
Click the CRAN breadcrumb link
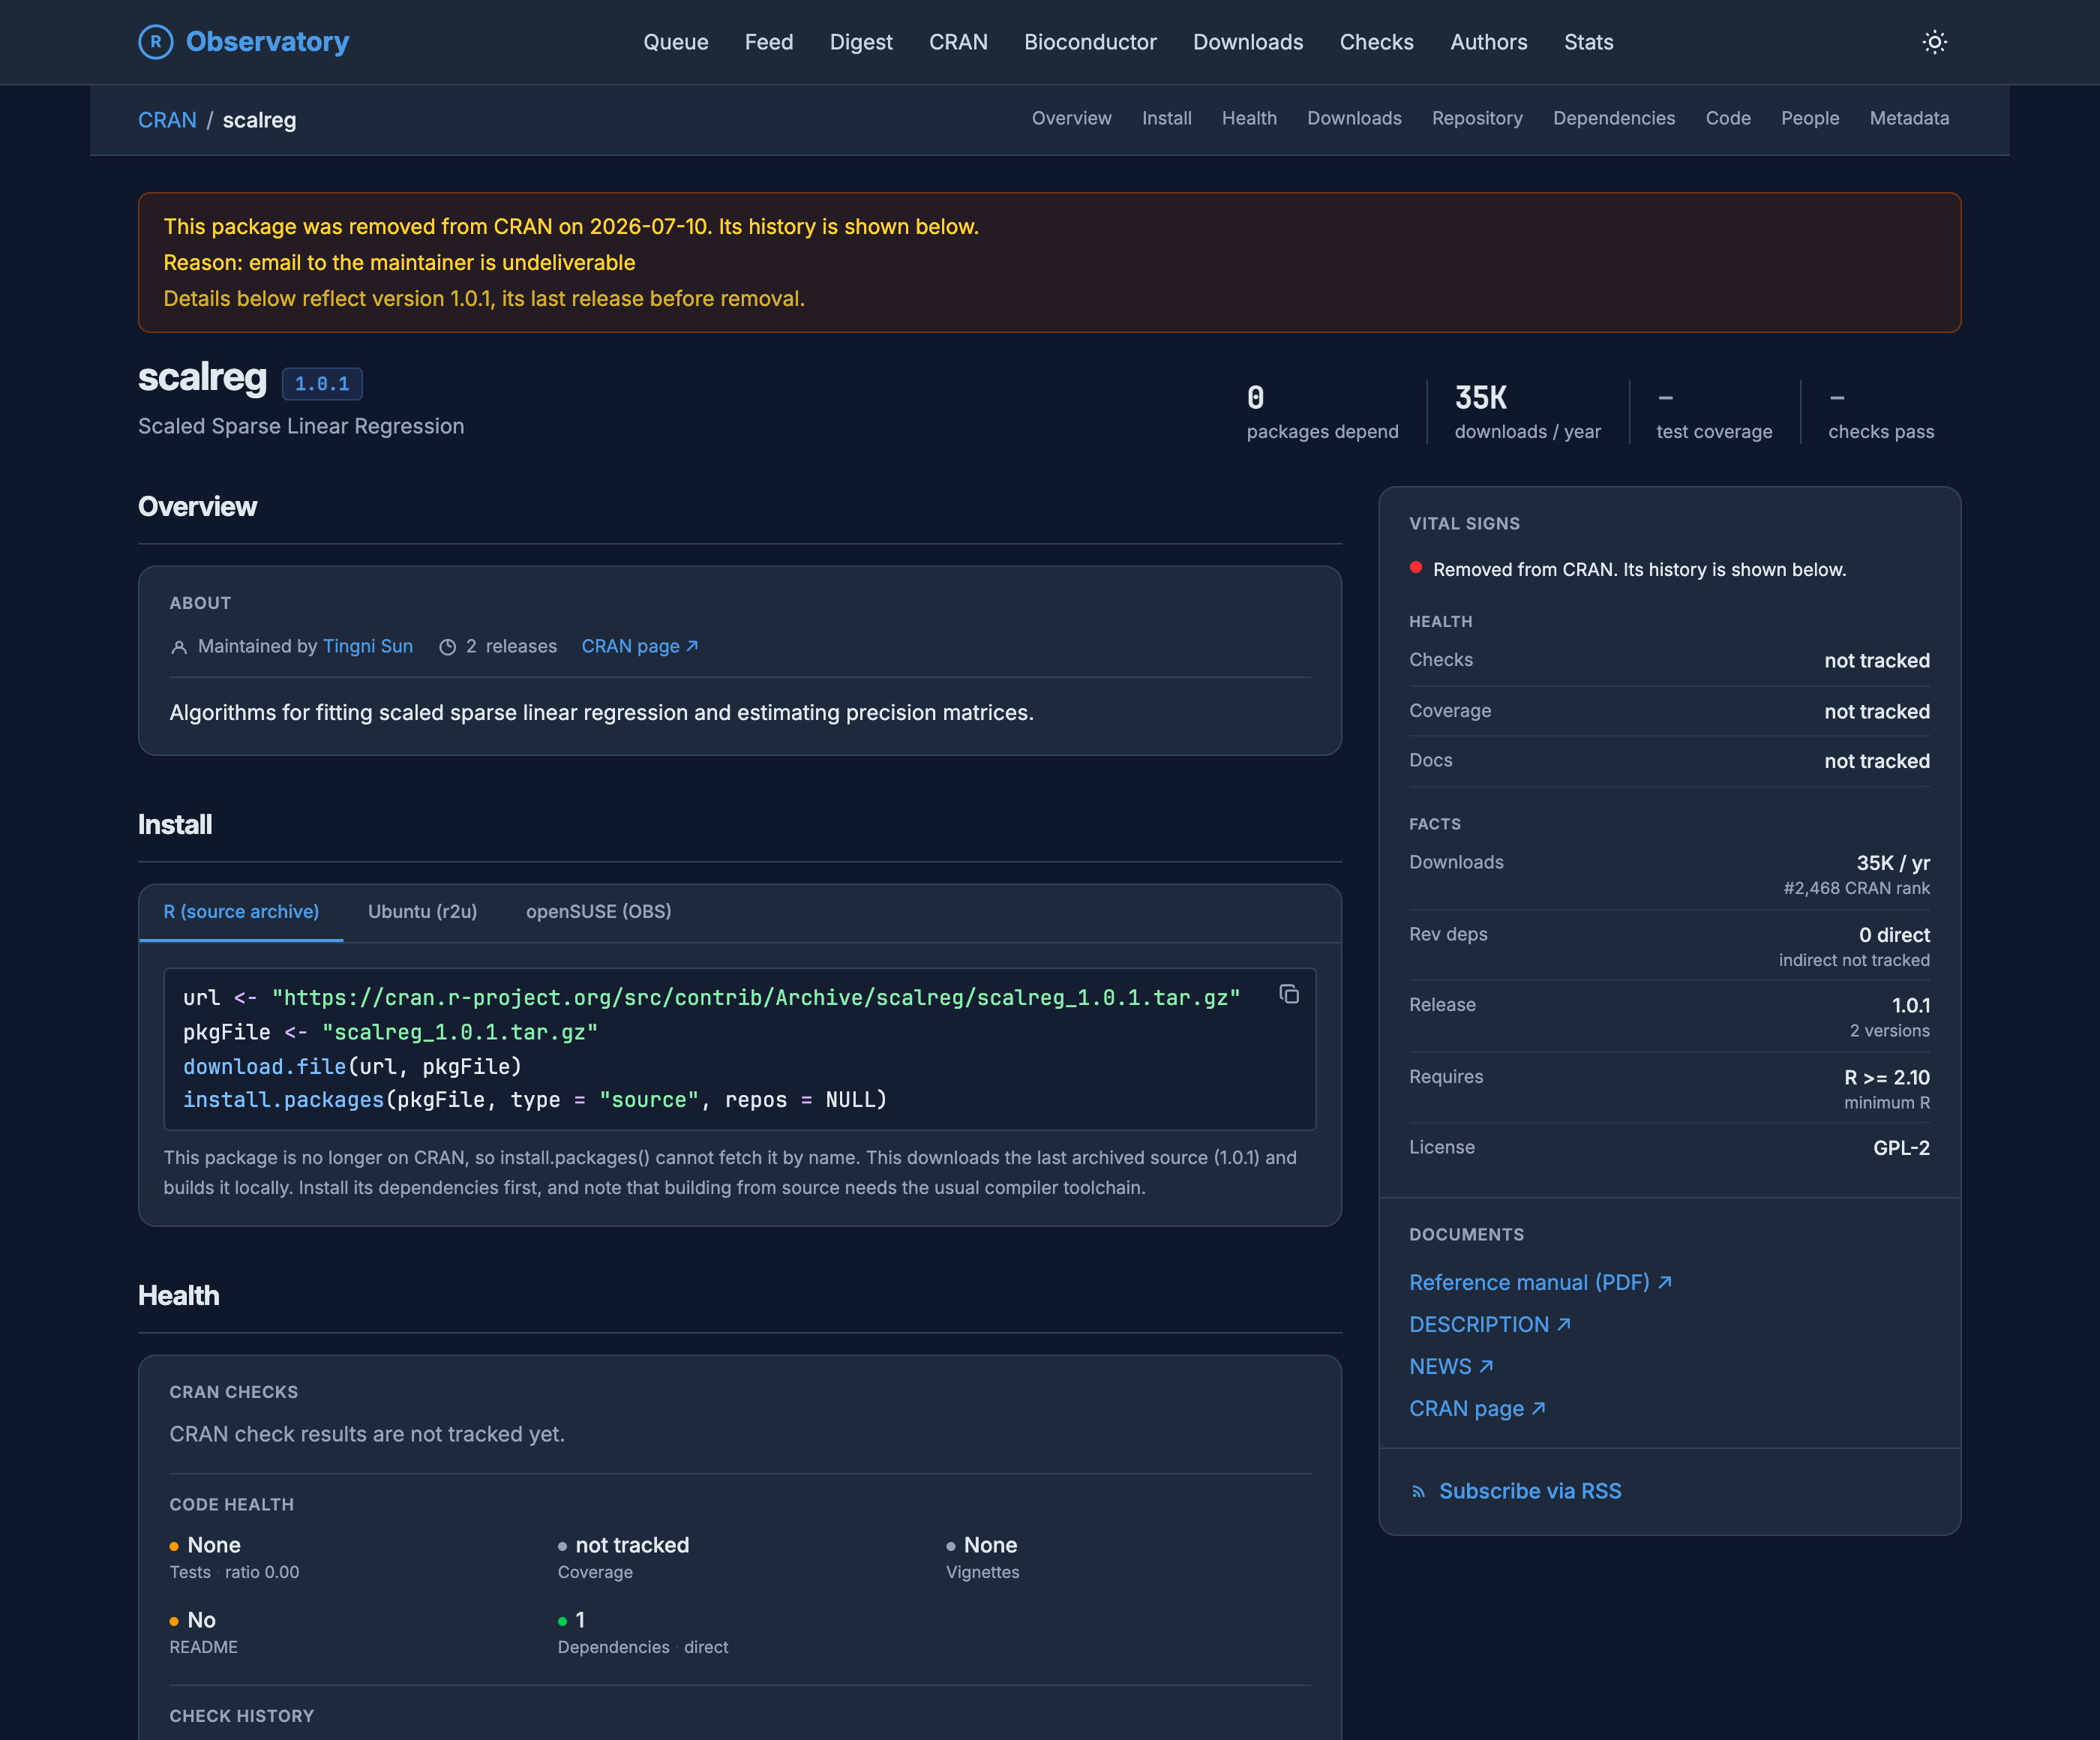coord(167,120)
